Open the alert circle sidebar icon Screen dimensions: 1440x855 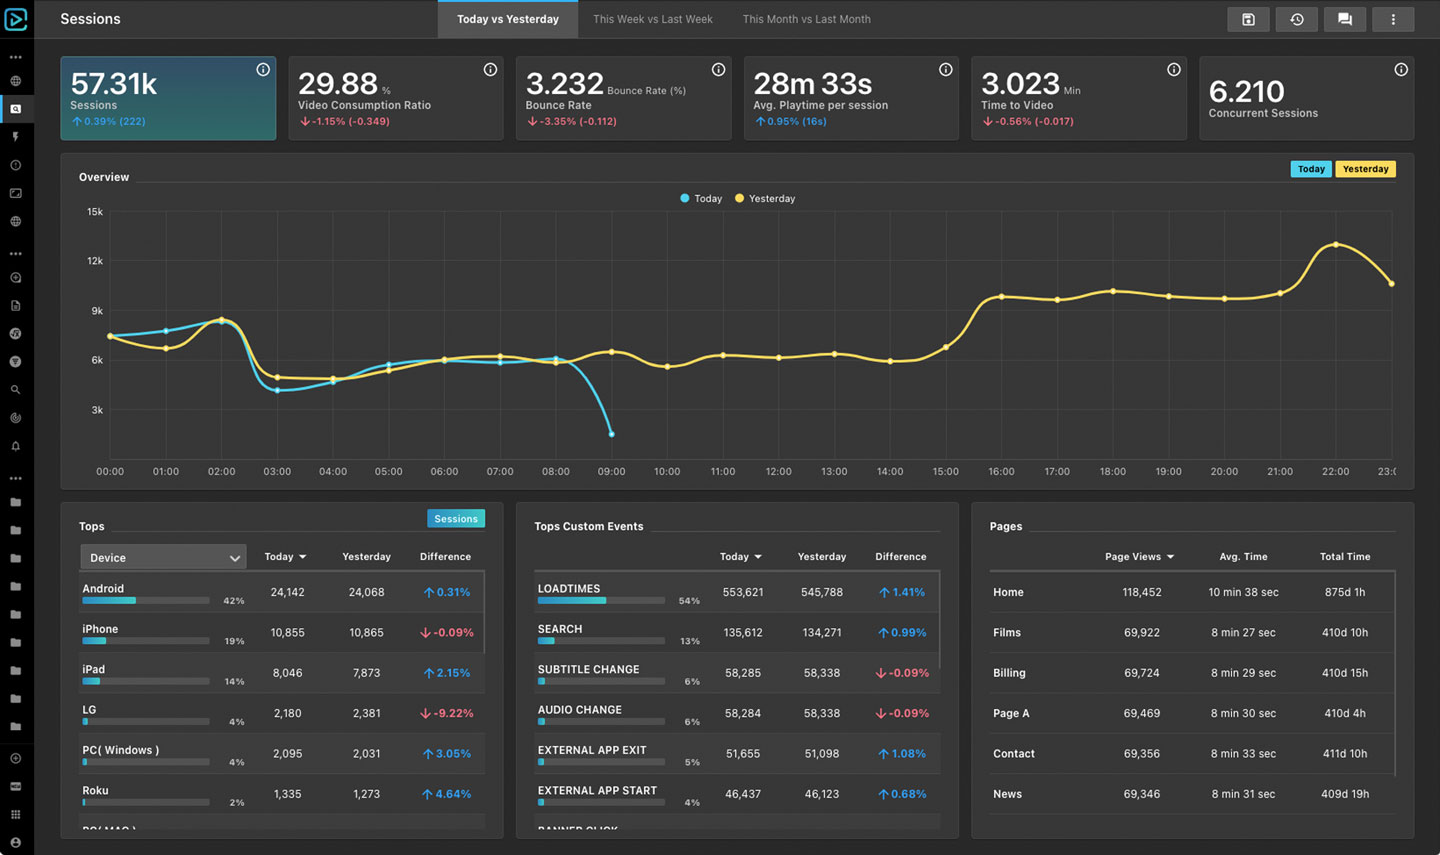click(15, 165)
